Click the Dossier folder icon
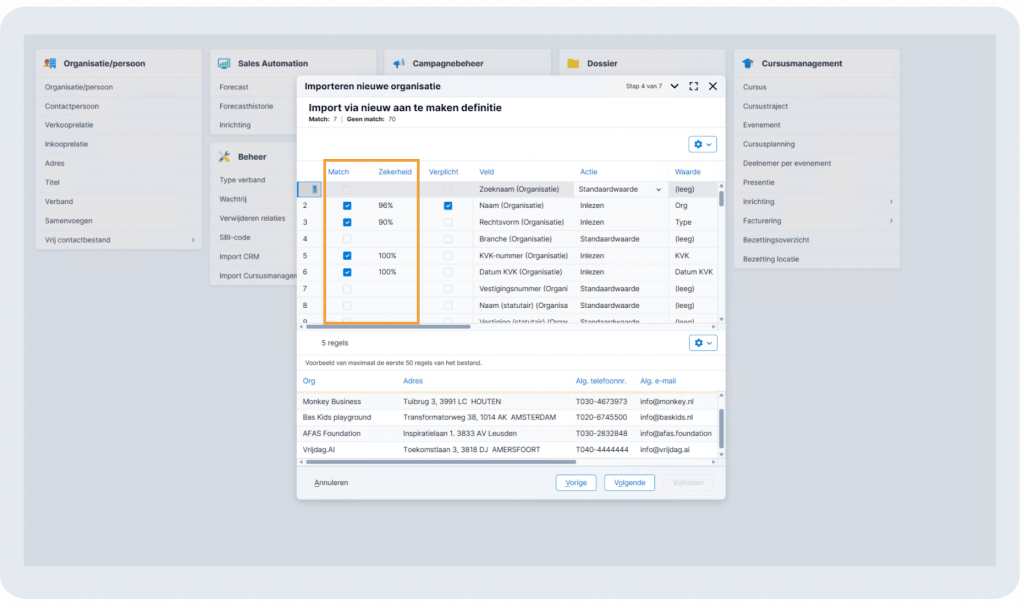 tap(573, 63)
